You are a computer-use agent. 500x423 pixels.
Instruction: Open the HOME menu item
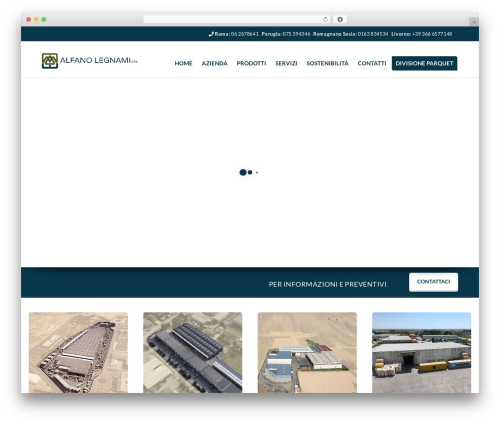pos(183,63)
